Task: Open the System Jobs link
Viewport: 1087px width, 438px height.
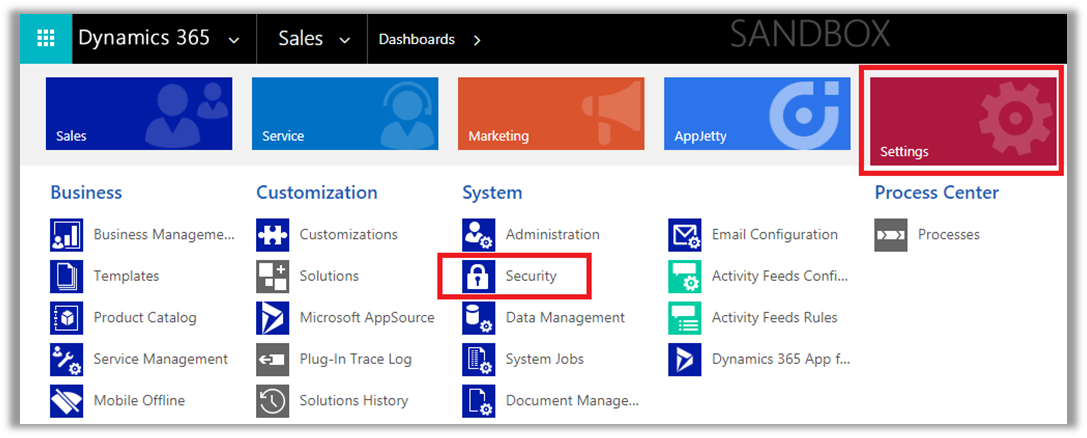Action: click(x=544, y=359)
